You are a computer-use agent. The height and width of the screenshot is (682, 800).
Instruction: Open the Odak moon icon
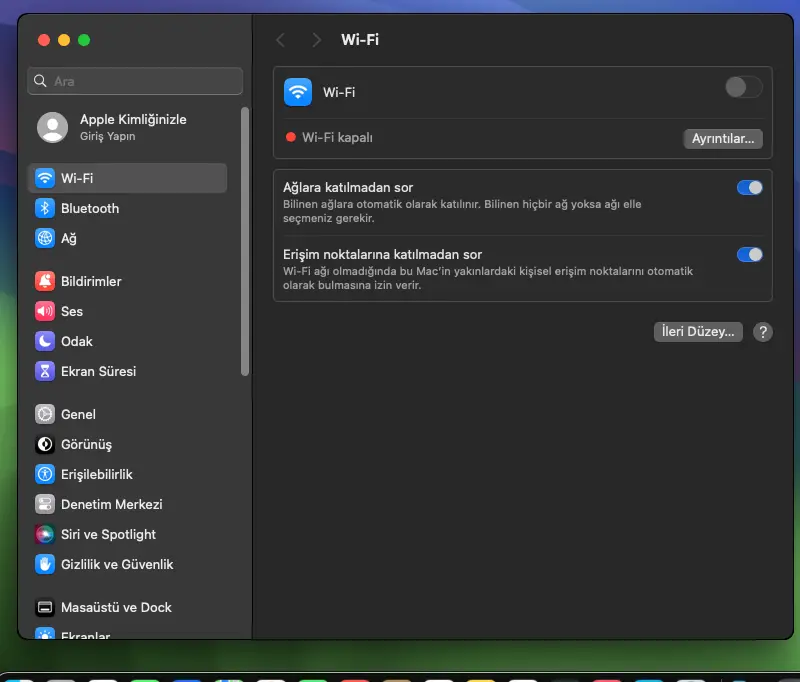(x=45, y=341)
